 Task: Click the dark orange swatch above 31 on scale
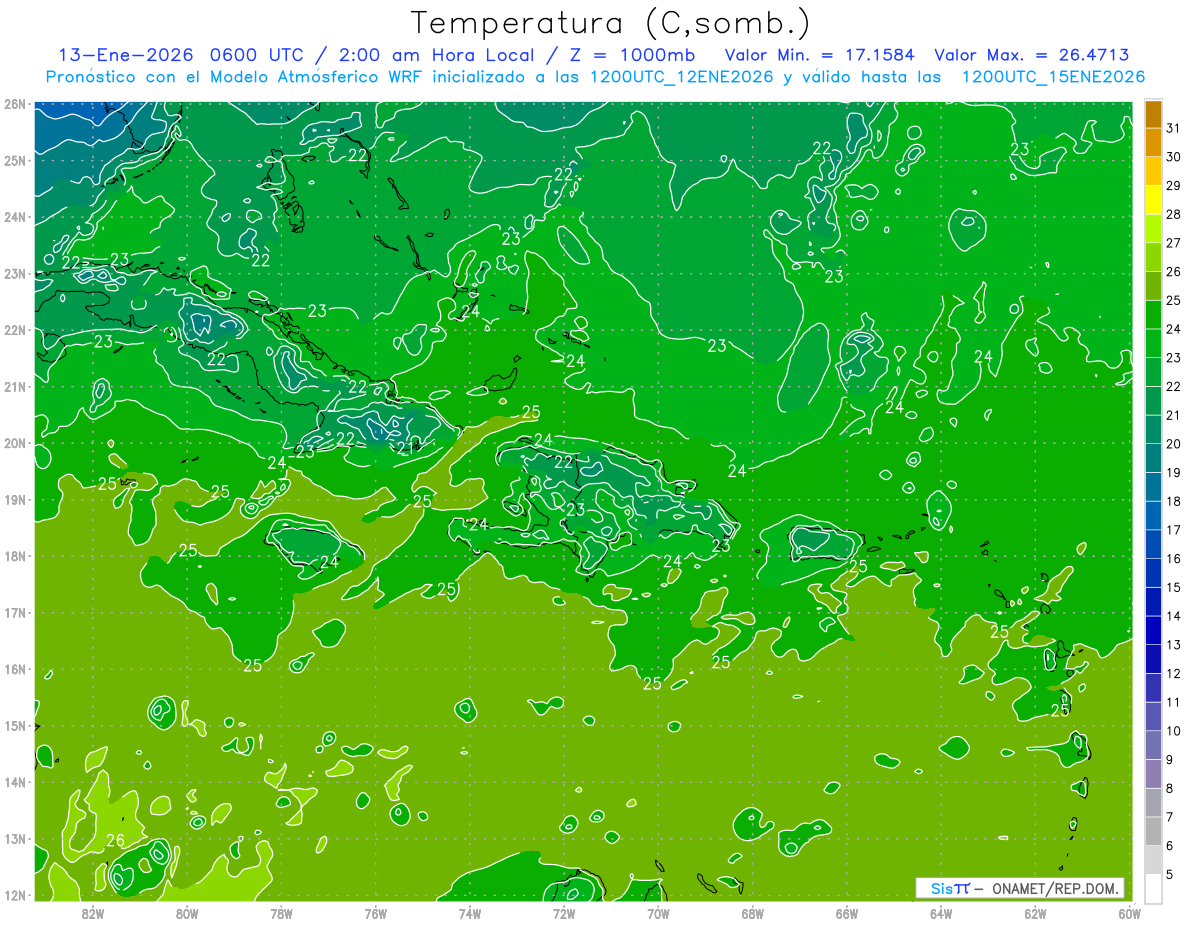(x=1154, y=115)
